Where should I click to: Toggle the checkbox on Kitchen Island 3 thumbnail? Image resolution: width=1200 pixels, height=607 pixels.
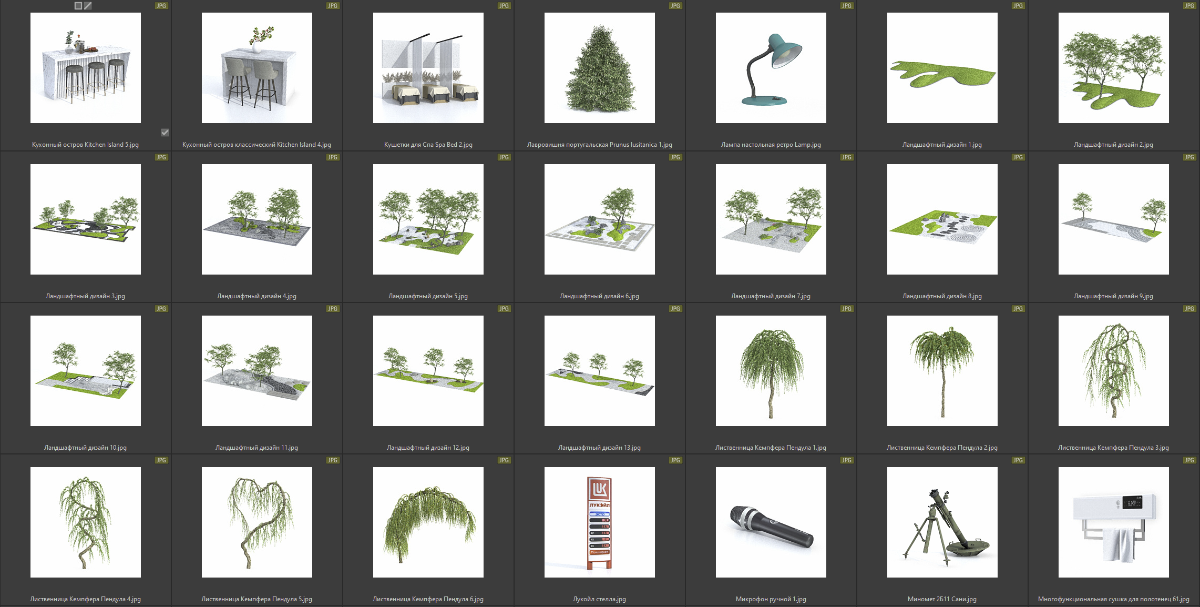coord(165,132)
